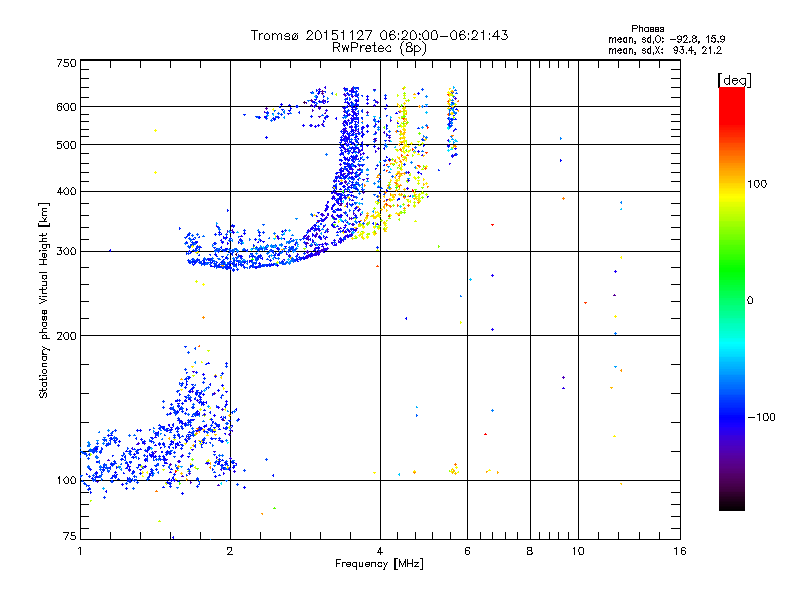Click the y-axis tick label "400"

(66, 191)
